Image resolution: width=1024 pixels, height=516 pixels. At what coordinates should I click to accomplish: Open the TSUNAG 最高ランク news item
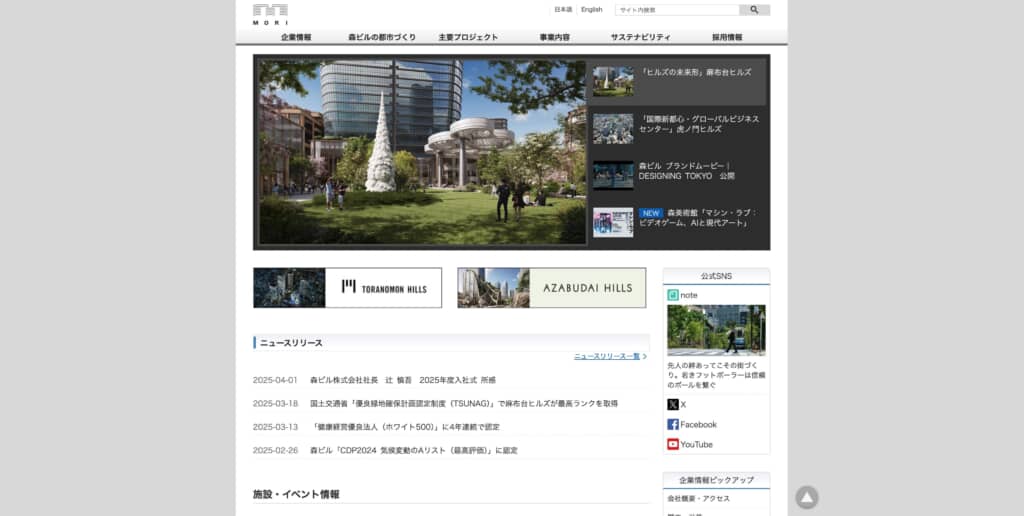point(464,404)
